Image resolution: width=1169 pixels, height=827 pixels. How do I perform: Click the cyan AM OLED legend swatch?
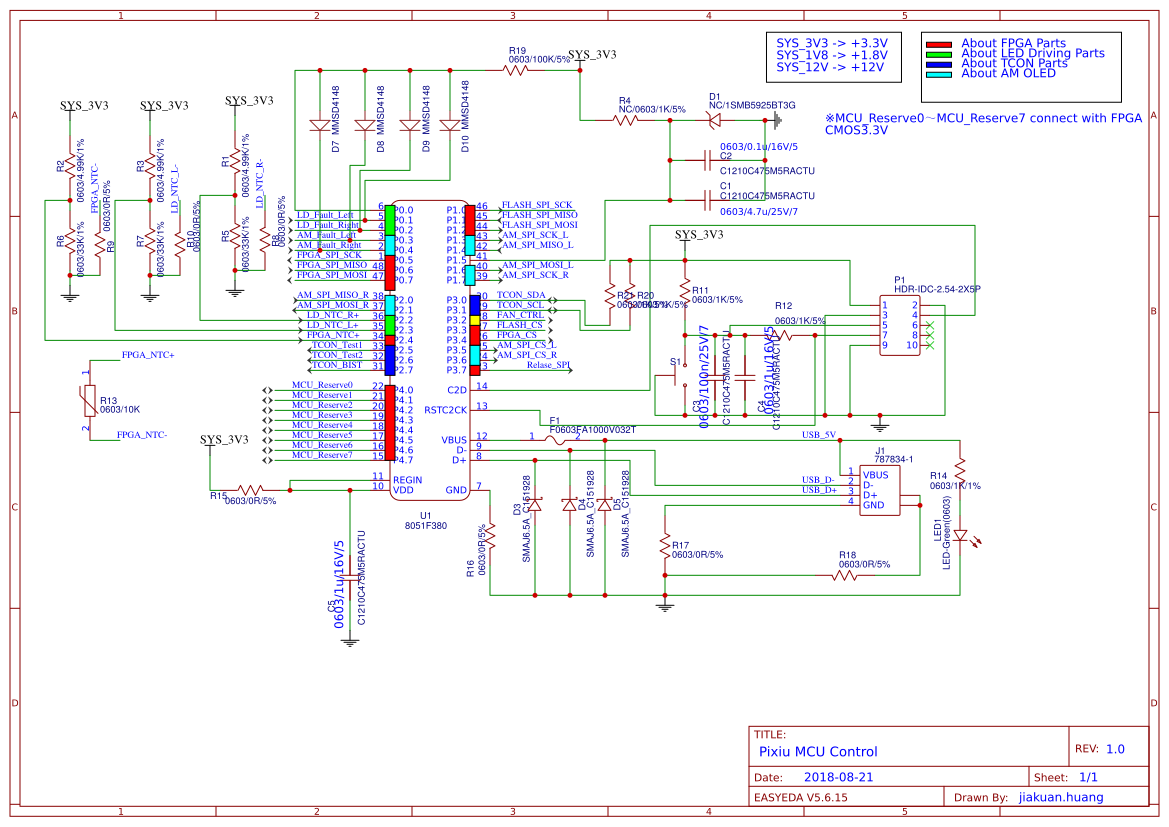pos(937,74)
